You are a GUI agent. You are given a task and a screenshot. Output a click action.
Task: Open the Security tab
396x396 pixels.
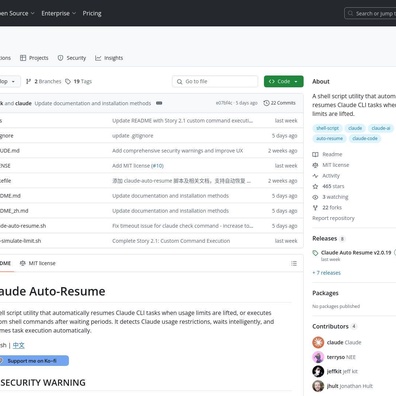pyautogui.click(x=72, y=58)
